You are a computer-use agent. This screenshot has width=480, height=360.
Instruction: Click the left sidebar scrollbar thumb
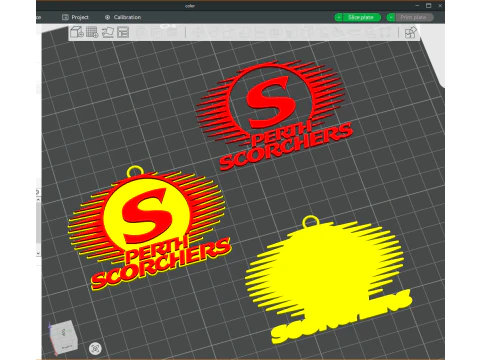pyautogui.click(x=39, y=223)
